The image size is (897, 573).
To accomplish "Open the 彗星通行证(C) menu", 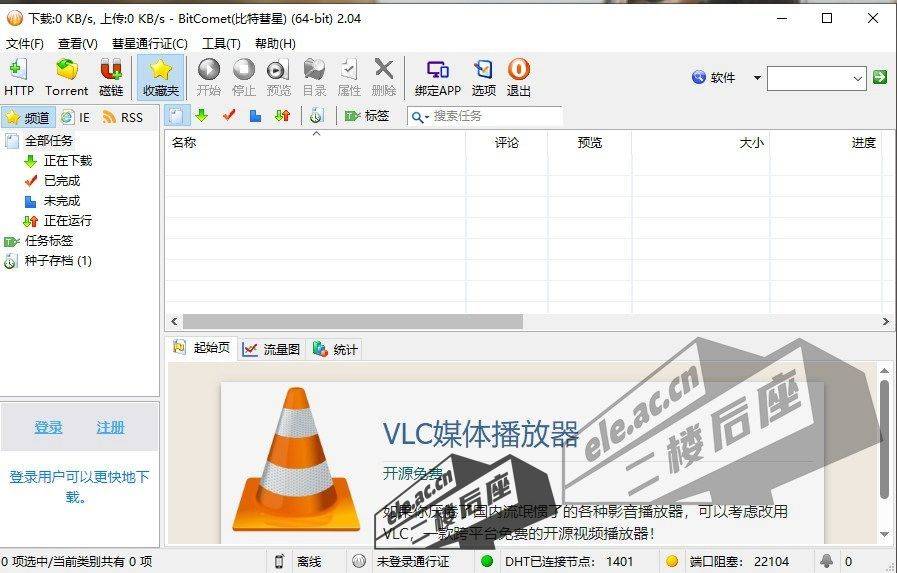I will pos(149,43).
